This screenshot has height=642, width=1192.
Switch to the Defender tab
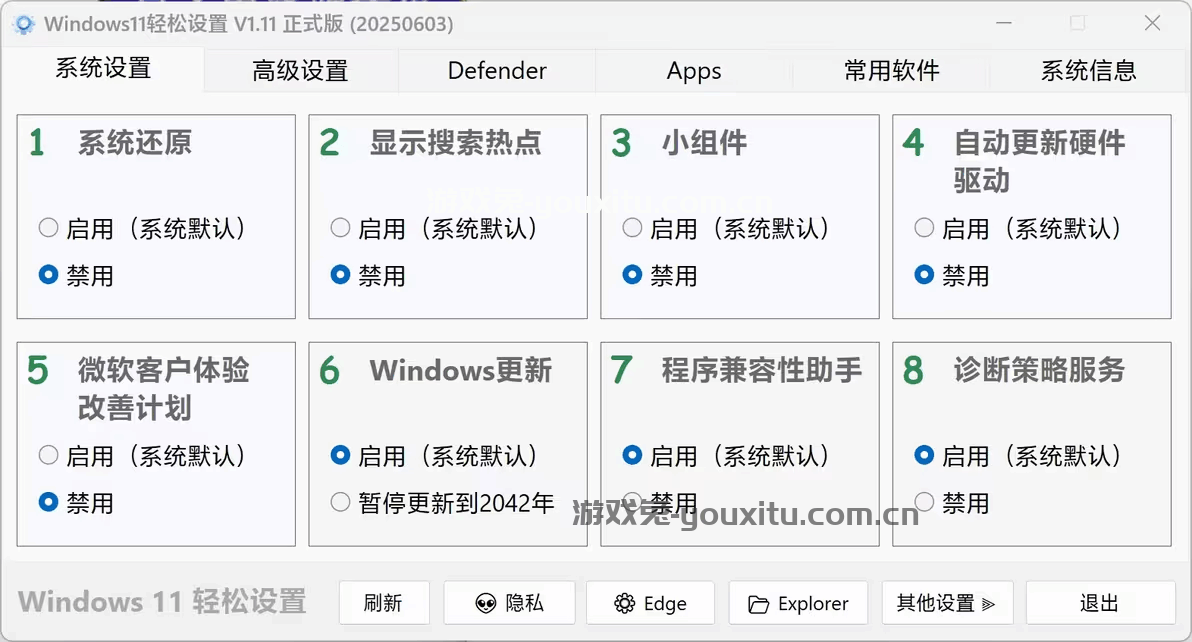(x=497, y=71)
